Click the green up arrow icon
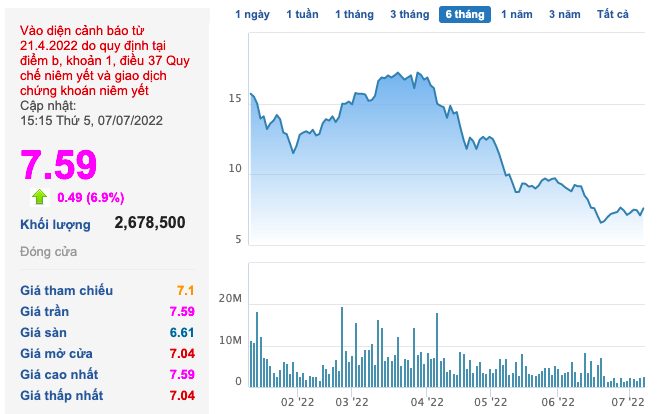Image resolution: width=658 pixels, height=414 pixels. click(40, 196)
